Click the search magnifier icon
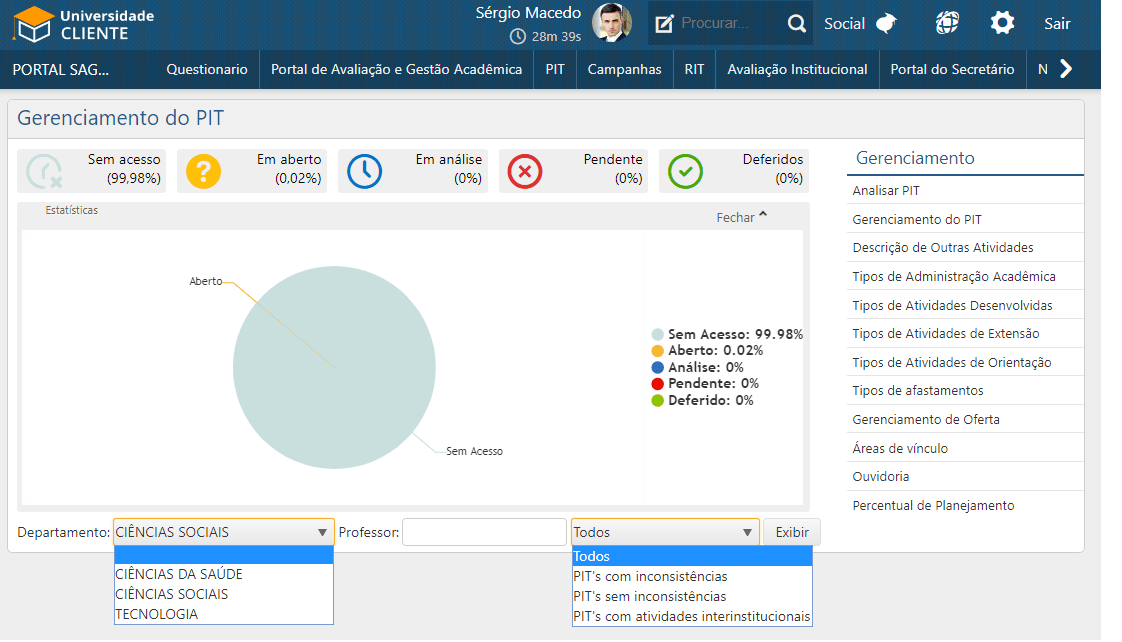This screenshot has width=1122, height=642. click(796, 24)
